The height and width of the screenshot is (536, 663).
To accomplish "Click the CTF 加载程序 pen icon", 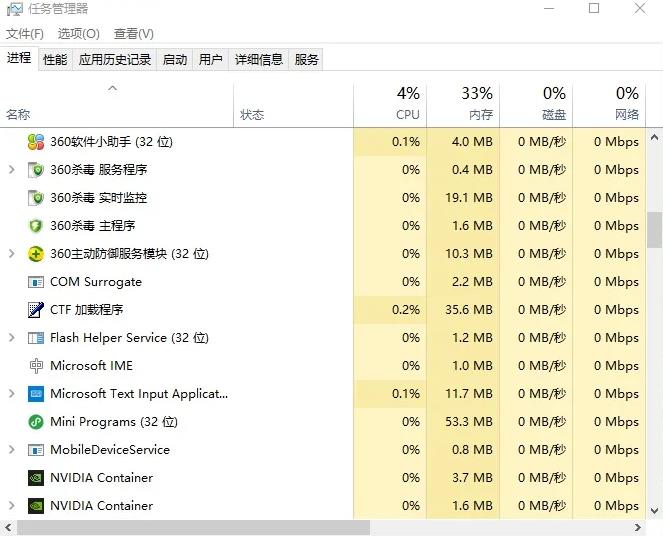I will coord(36,310).
